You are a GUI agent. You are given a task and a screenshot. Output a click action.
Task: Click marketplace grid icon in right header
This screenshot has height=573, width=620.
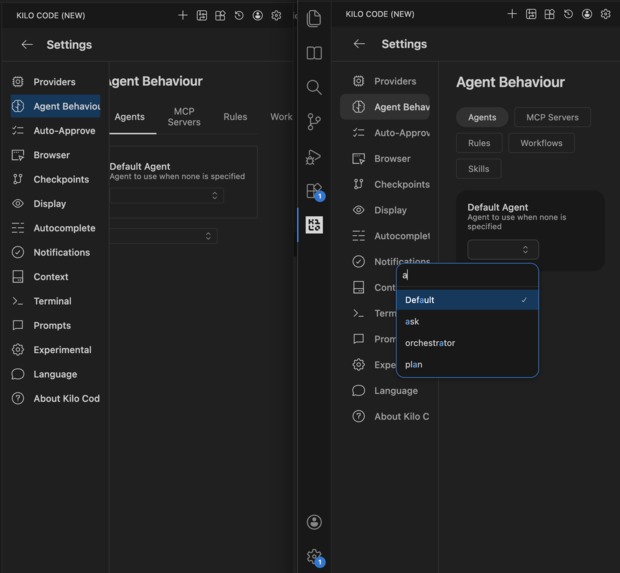coord(550,14)
